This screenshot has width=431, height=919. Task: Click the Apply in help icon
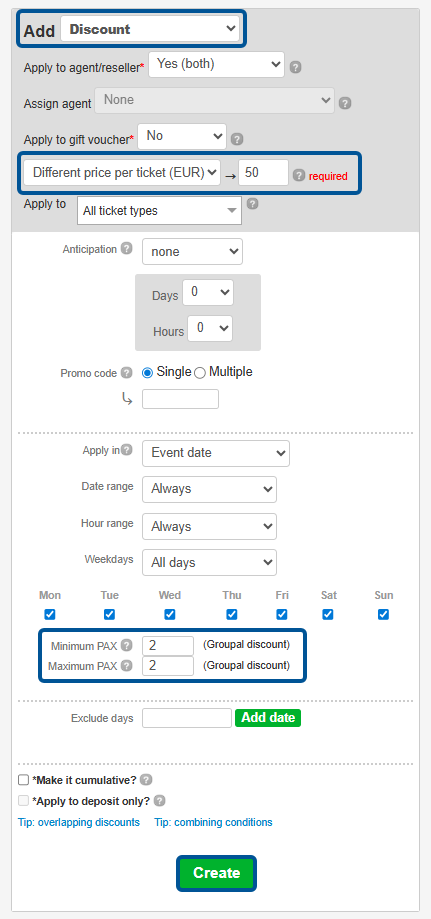pyautogui.click(x=127, y=450)
